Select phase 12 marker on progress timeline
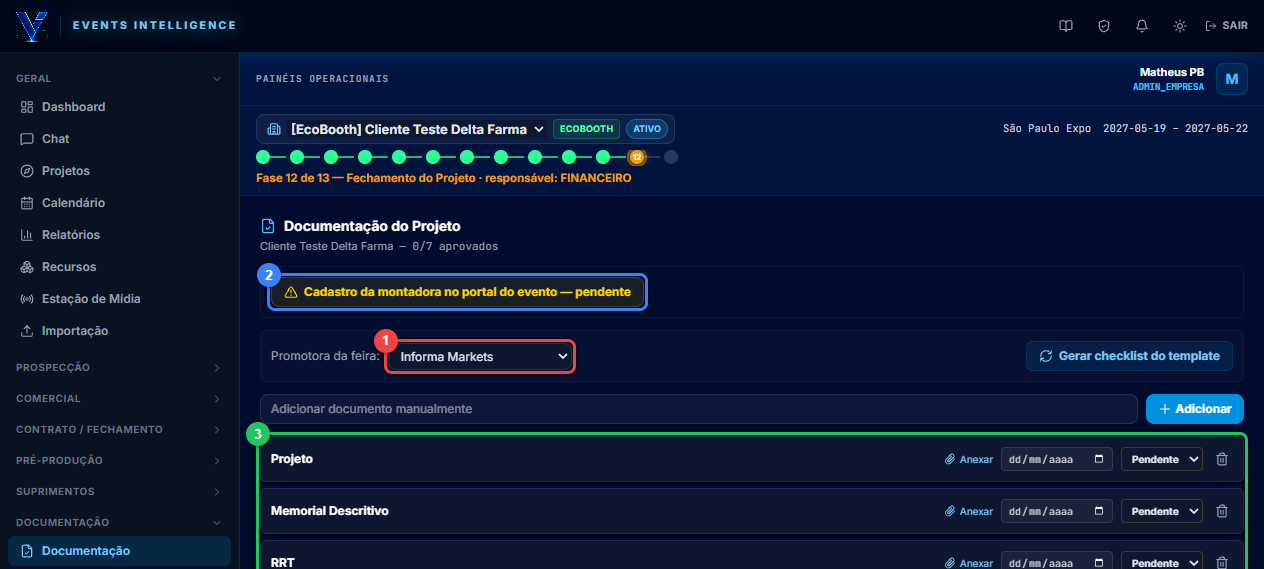1264x569 pixels. tap(637, 157)
